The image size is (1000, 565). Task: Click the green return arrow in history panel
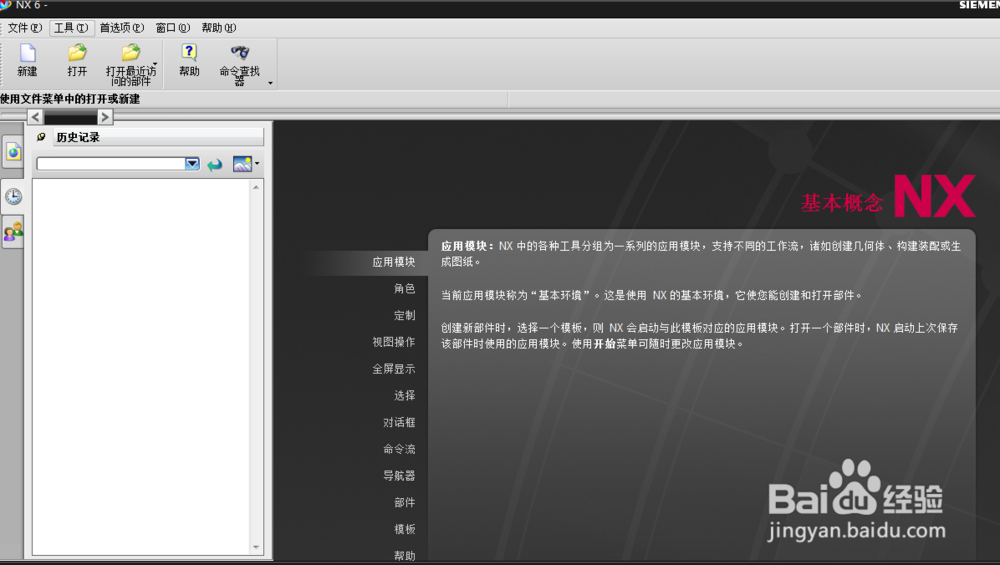214,165
